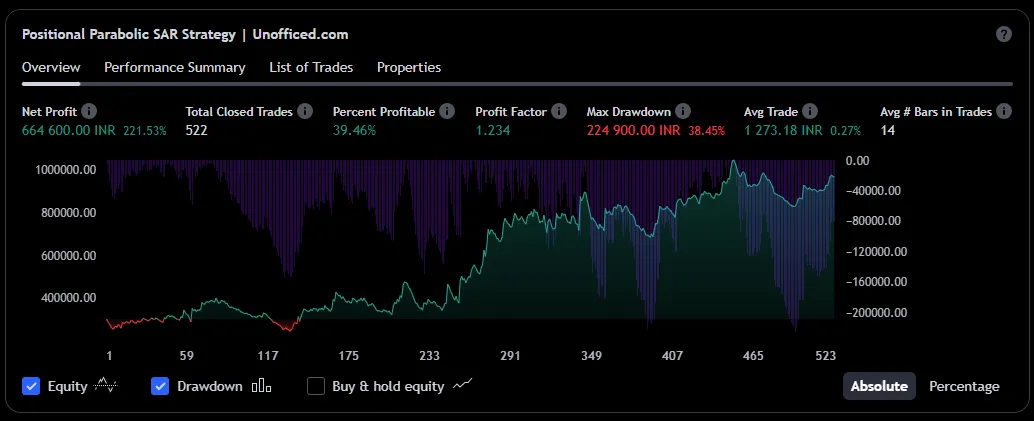Click info icon beside Max Drawdown
The height and width of the screenshot is (421, 1034).
point(681,112)
